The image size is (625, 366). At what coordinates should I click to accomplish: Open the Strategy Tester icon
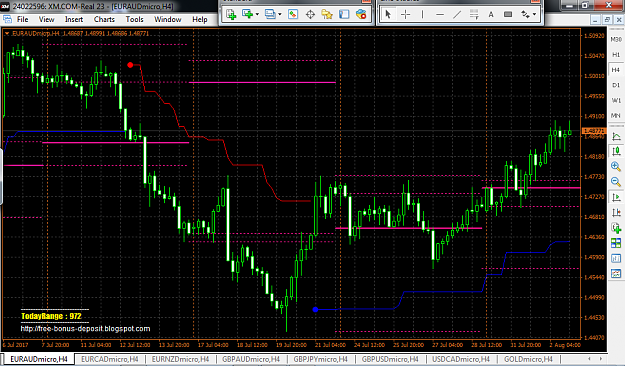tap(361, 14)
